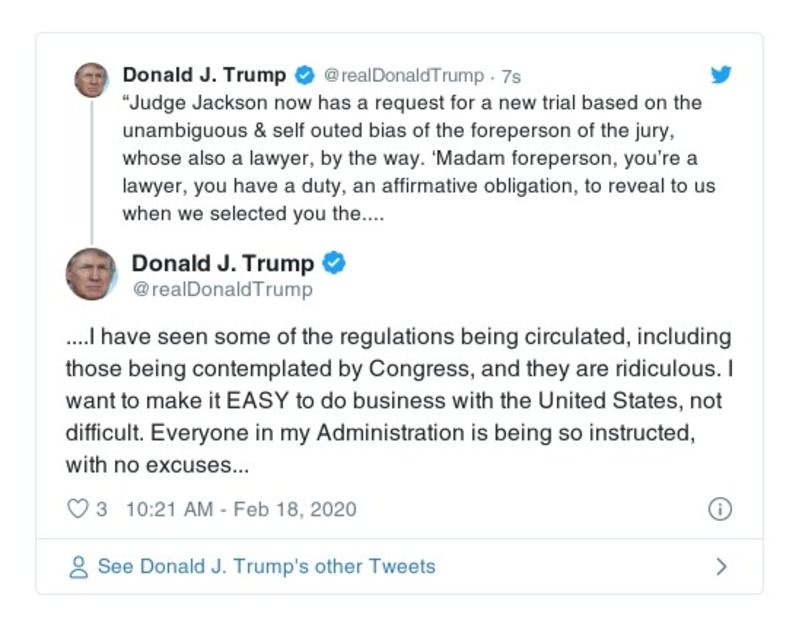Click the large Donald J. Trump name
799x630 pixels.
pos(223,263)
